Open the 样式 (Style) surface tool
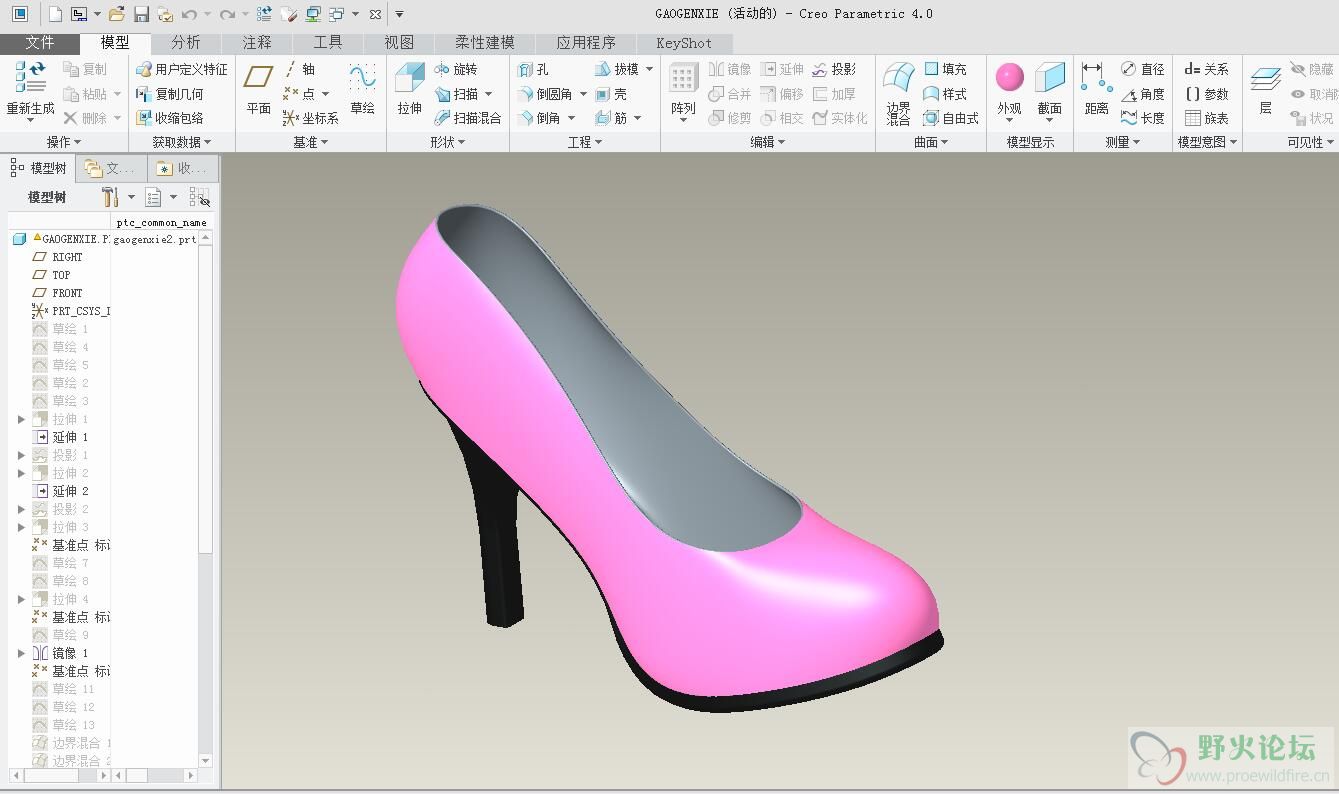 [945, 94]
